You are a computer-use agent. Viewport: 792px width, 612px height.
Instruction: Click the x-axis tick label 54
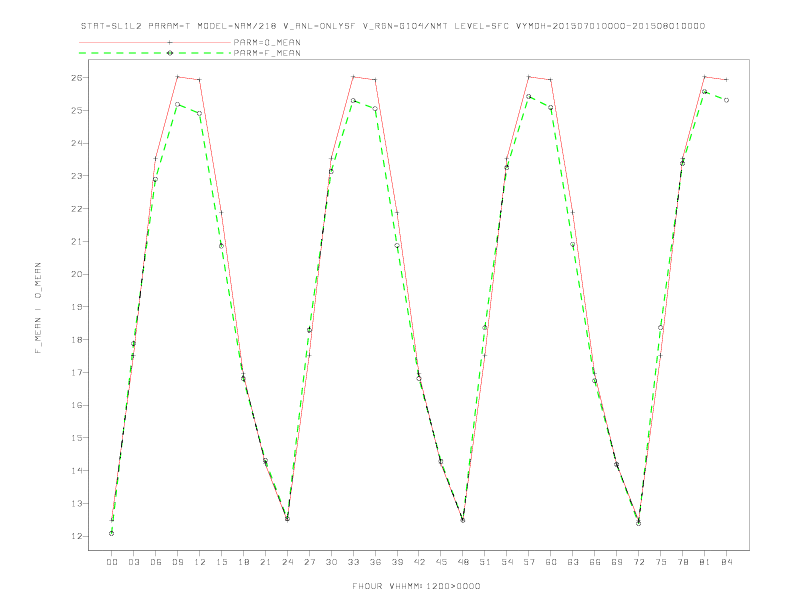[x=507, y=562]
